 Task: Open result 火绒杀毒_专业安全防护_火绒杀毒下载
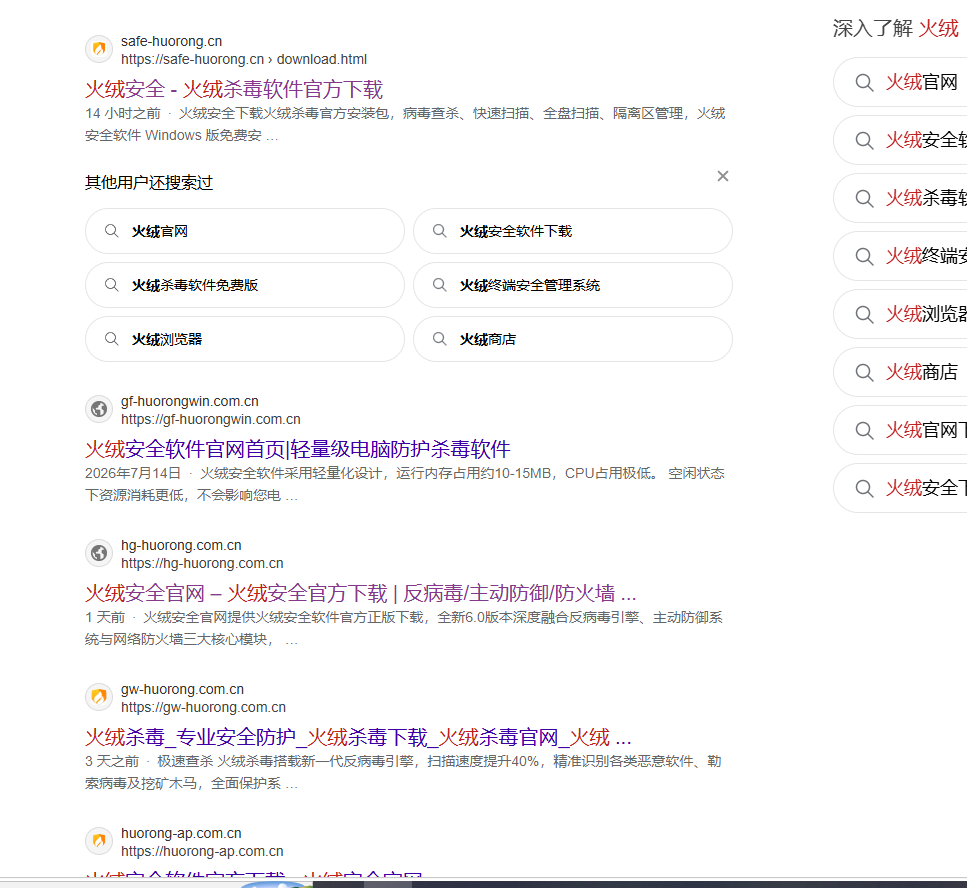coord(358,737)
